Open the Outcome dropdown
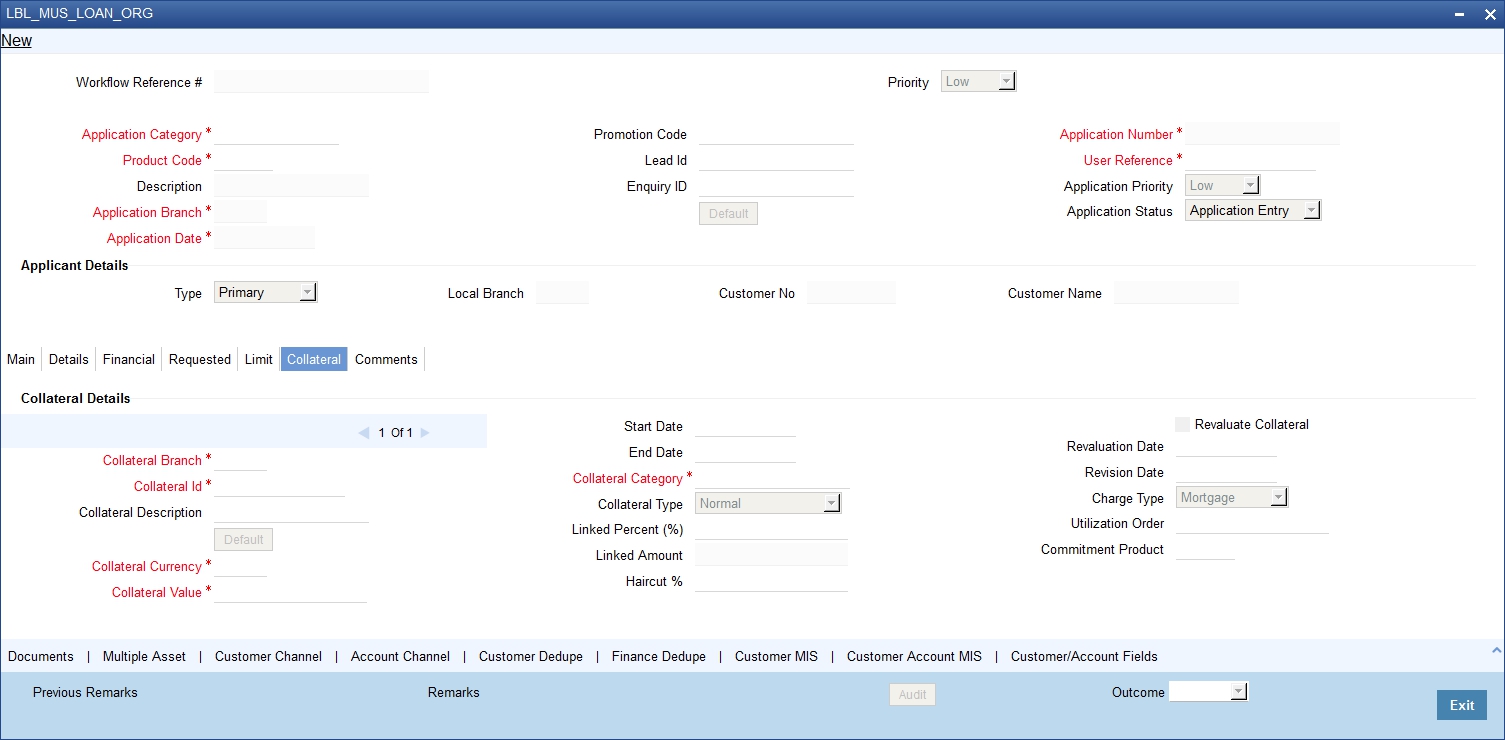Screen dimensions: 1505x740 pyautogui.click(x=1209, y=691)
